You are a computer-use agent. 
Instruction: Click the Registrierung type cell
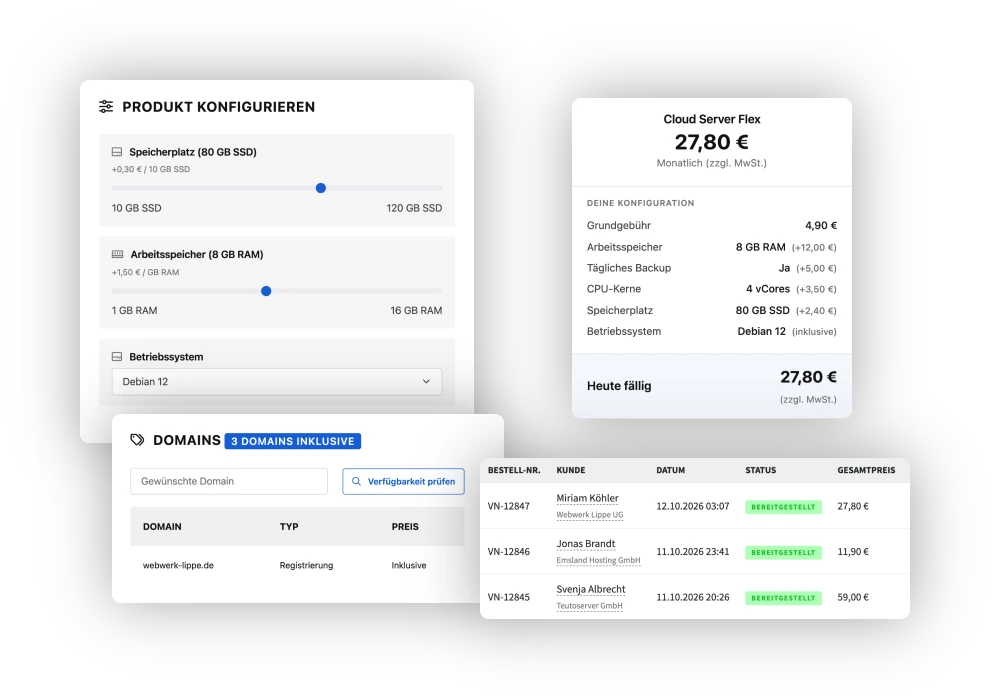(x=306, y=565)
